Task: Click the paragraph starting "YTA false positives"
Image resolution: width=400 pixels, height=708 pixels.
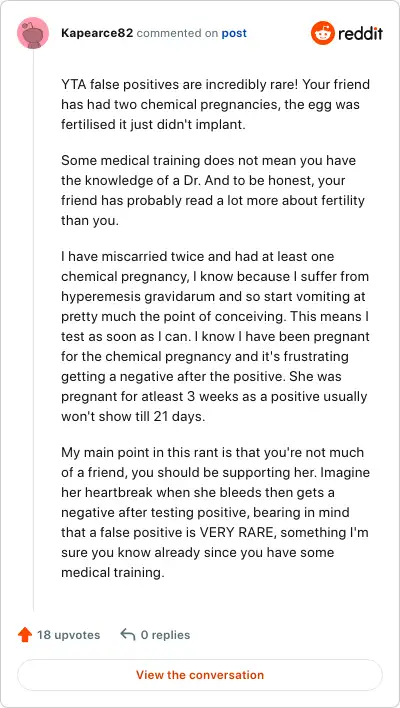Action: pos(215,104)
